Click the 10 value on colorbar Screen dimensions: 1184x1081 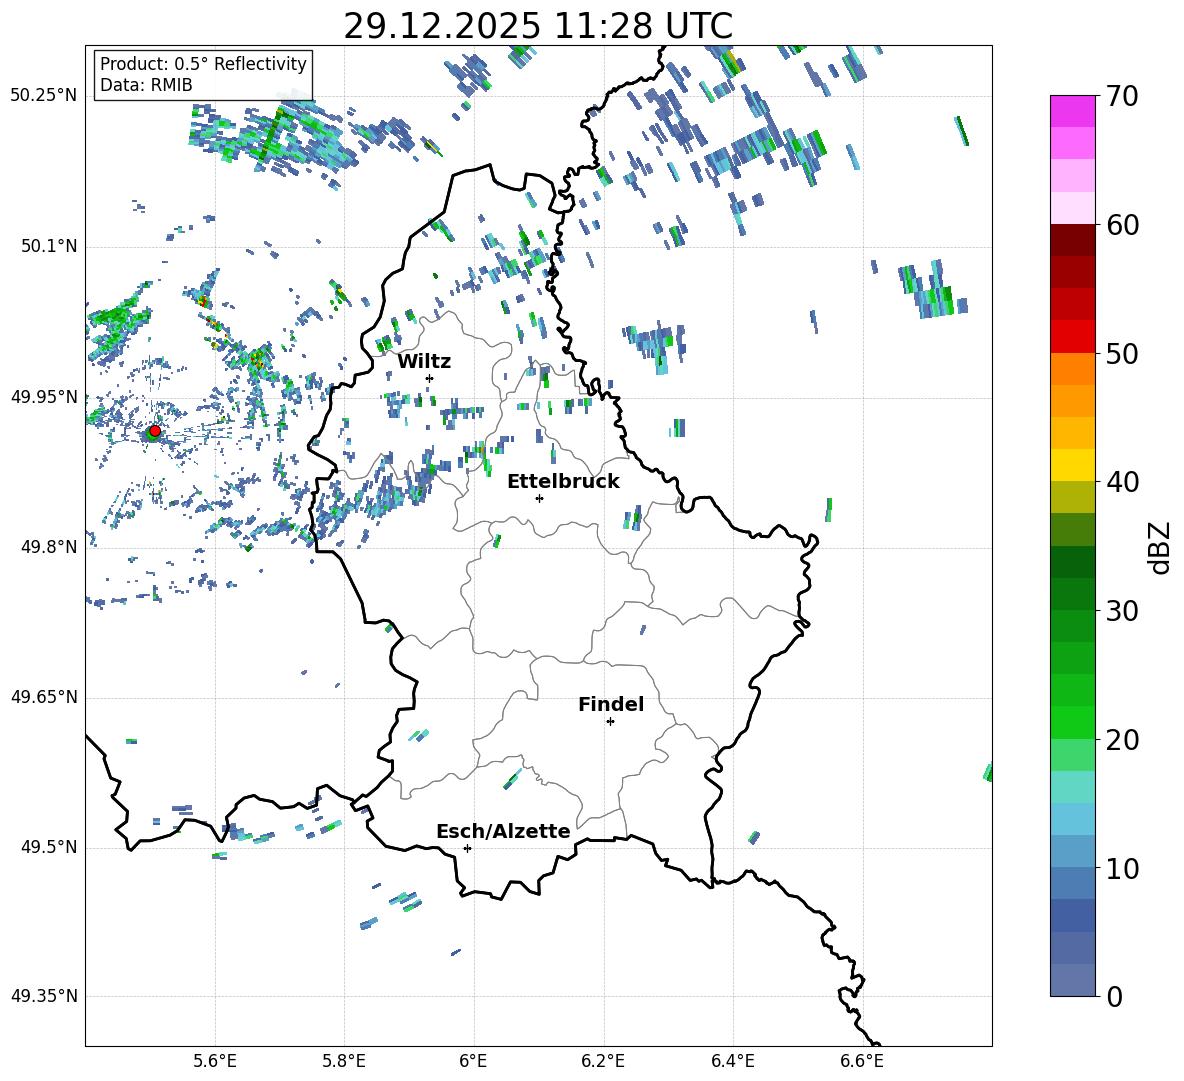pos(1122,868)
